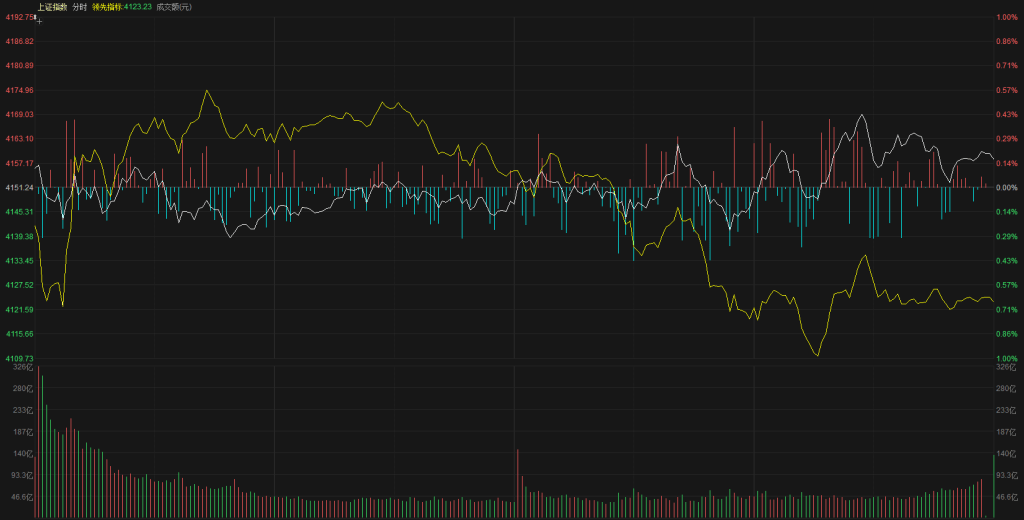Click the right 140亿 volume axis label
1024x520 pixels.
click(1006, 454)
